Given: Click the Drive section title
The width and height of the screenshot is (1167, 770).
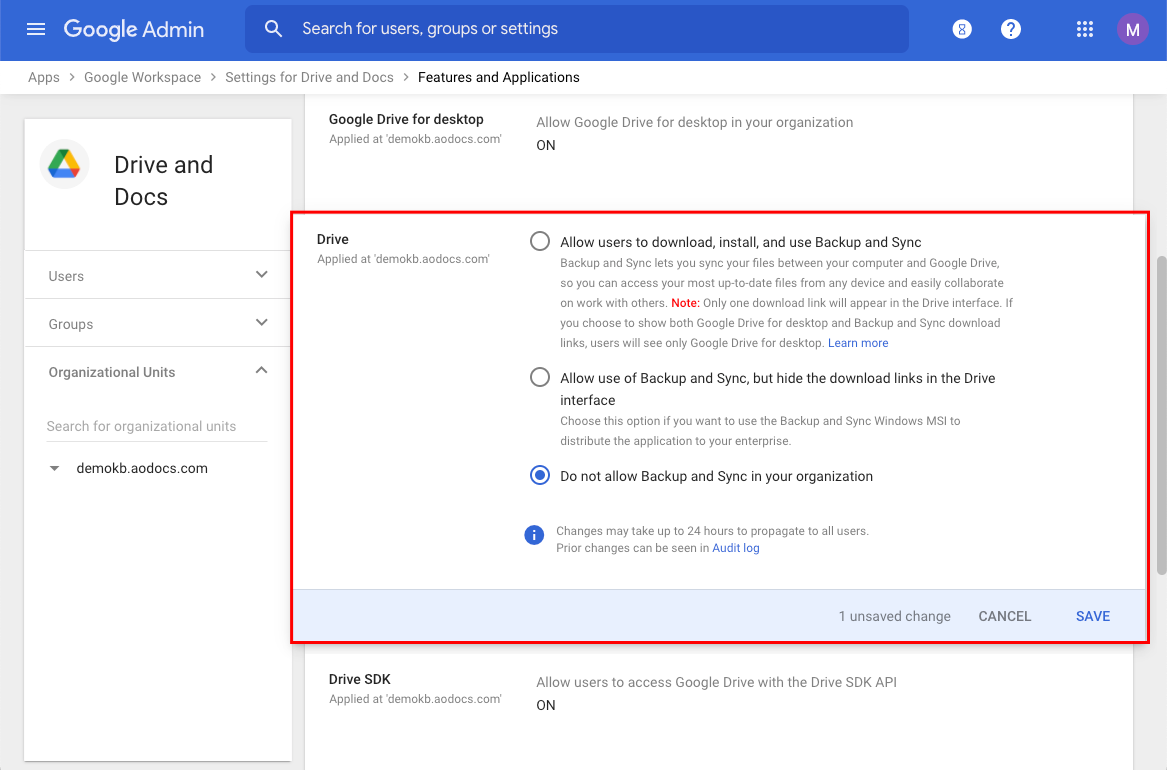Looking at the screenshot, I should (333, 239).
